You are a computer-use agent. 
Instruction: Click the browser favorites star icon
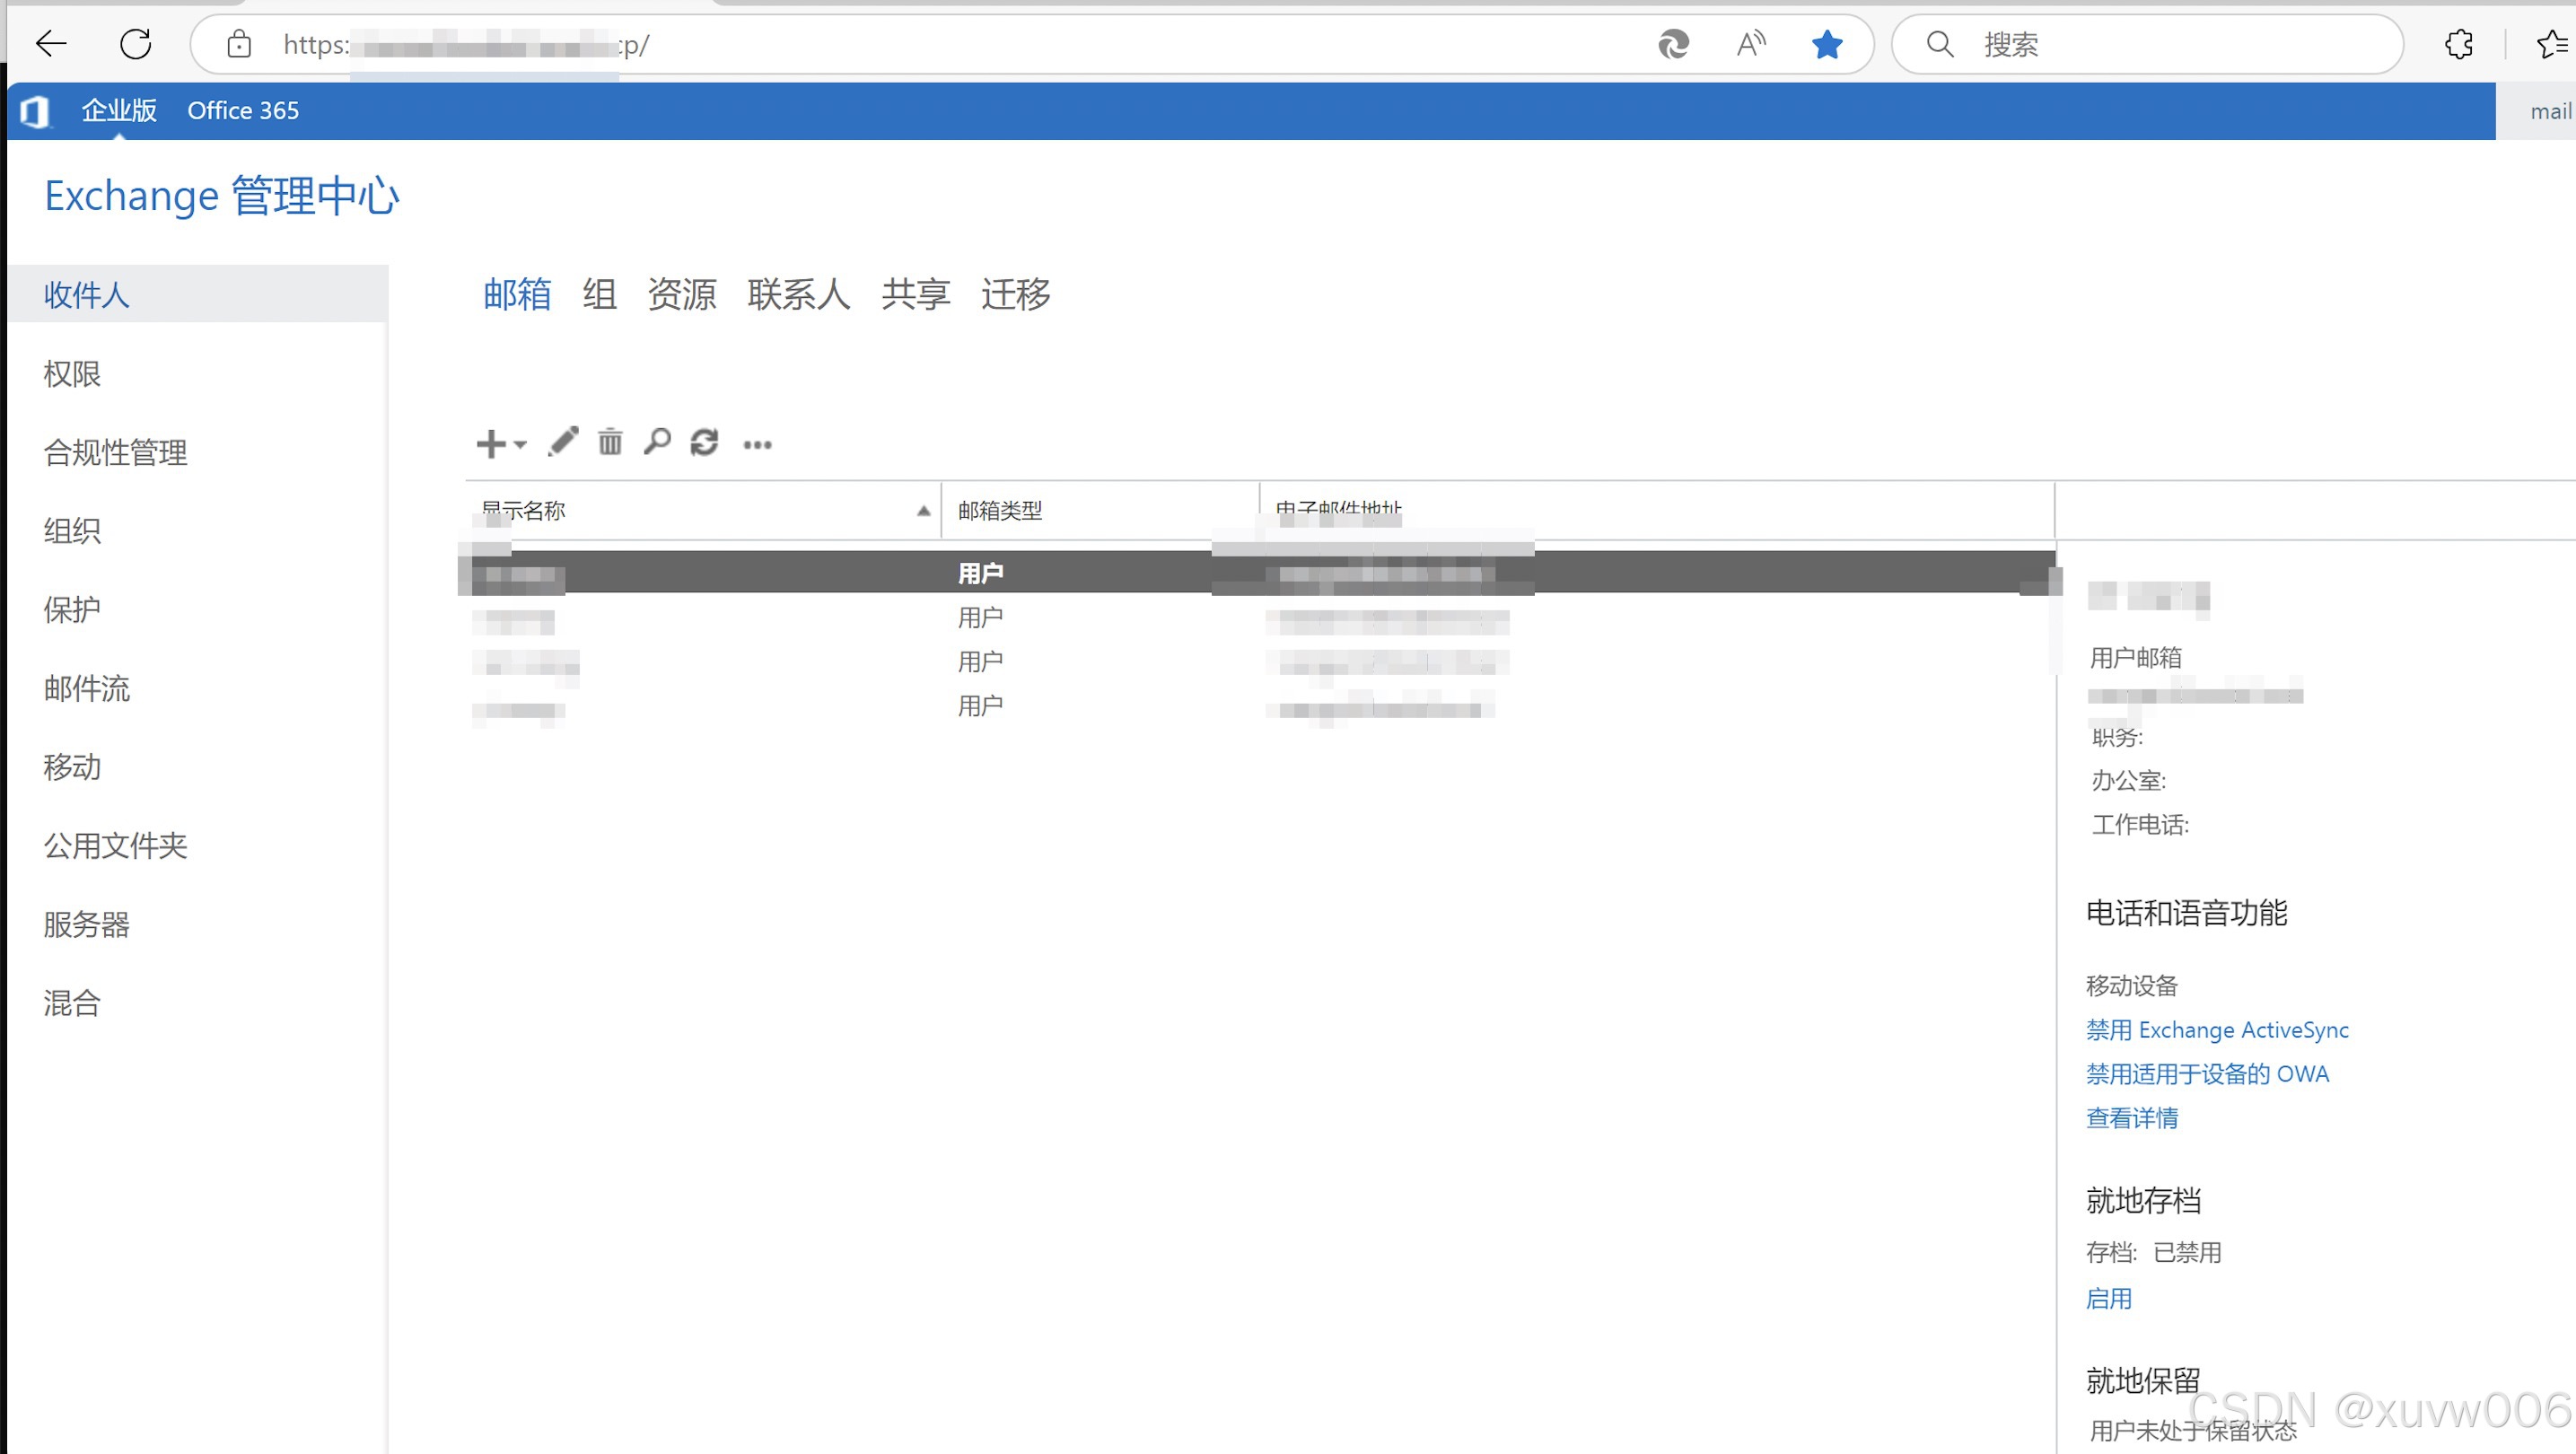pyautogui.click(x=1826, y=44)
